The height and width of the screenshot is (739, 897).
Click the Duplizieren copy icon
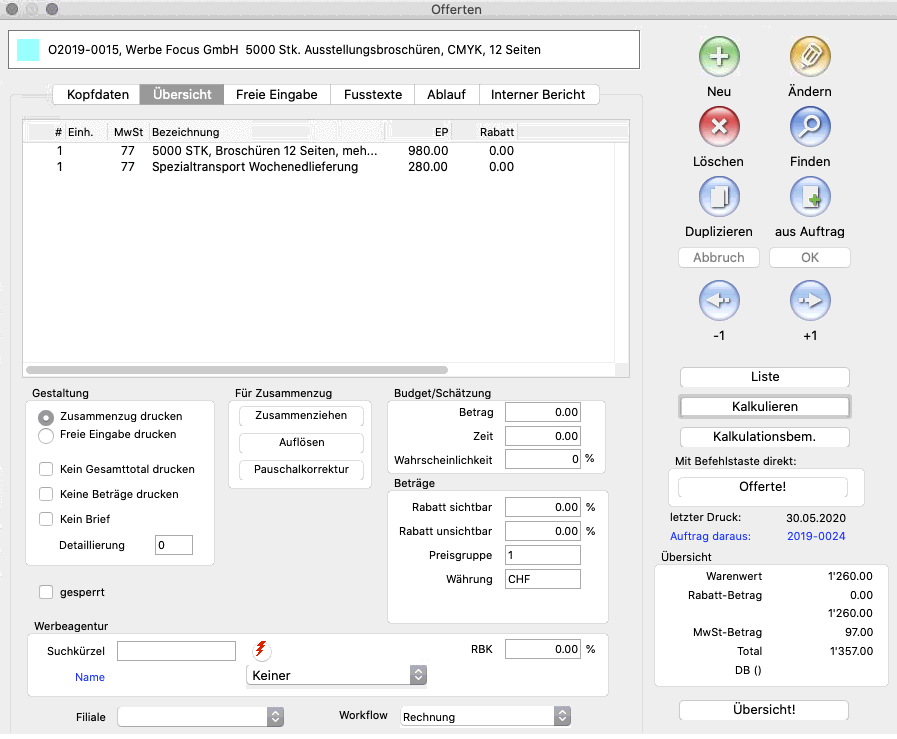coord(718,197)
